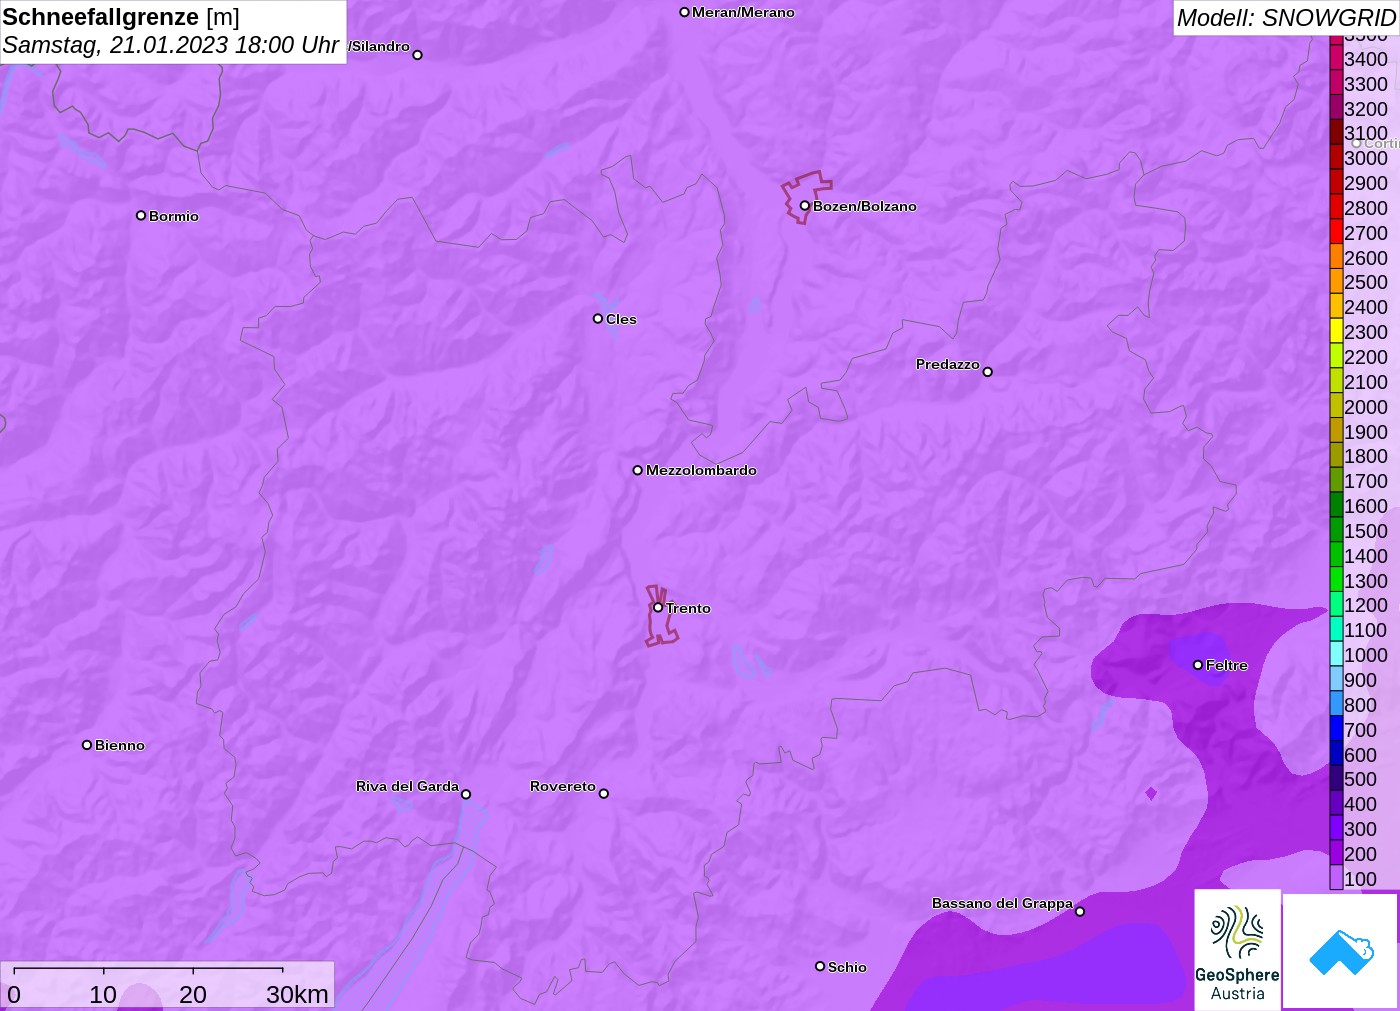Click the Rovereto marker dot

(604, 794)
